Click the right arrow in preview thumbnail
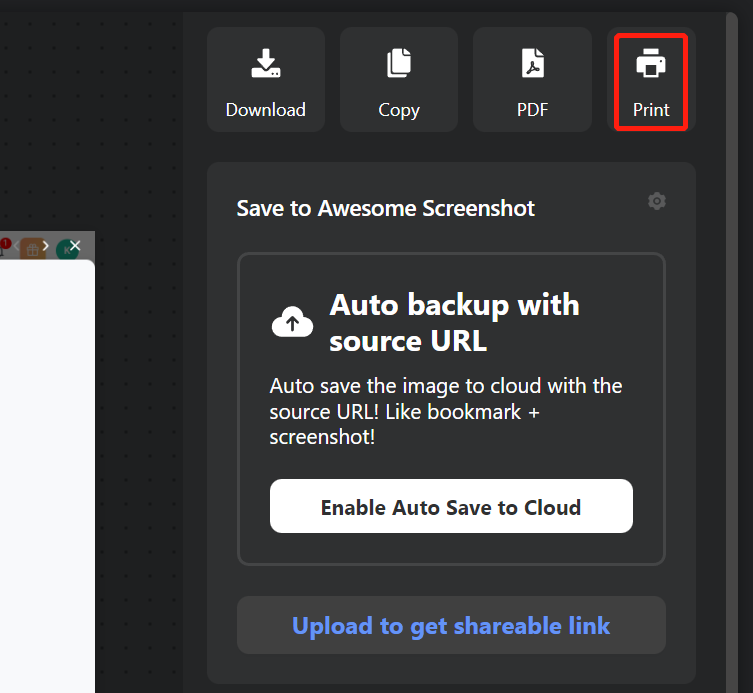The width and height of the screenshot is (753, 693). pos(45,246)
